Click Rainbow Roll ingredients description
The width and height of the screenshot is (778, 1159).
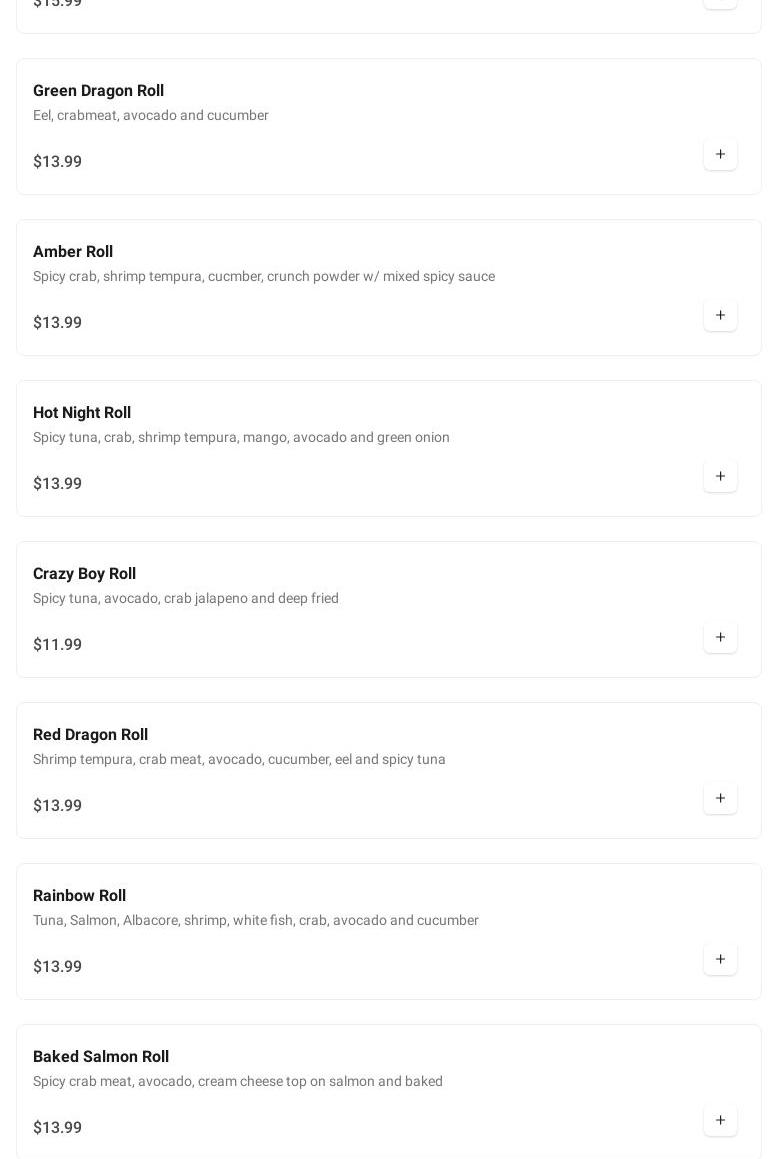pos(256,921)
